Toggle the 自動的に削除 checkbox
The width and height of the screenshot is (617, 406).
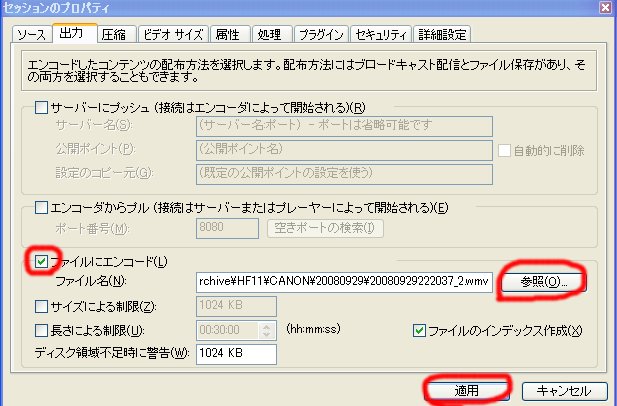504,150
